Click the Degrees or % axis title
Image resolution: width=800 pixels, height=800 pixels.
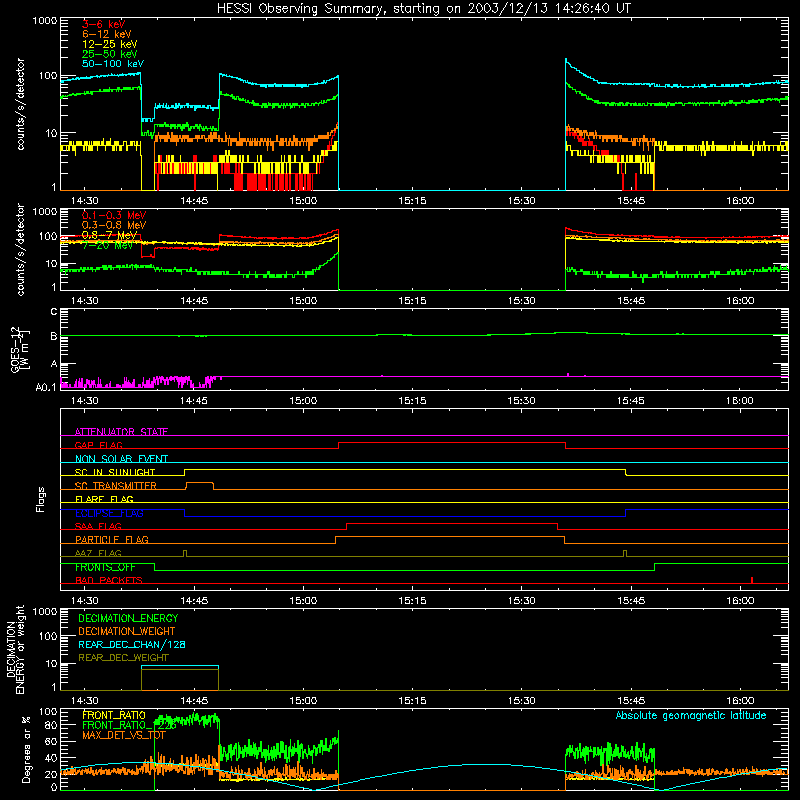[x=26, y=749]
